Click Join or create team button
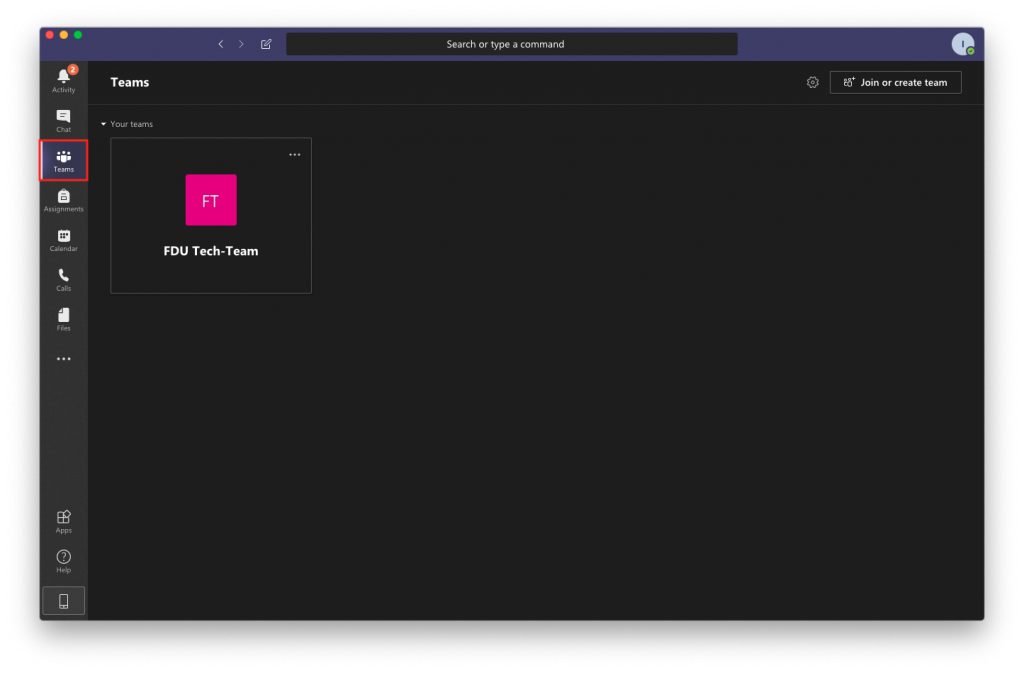Screen dimensions: 1024x673 coord(895,82)
